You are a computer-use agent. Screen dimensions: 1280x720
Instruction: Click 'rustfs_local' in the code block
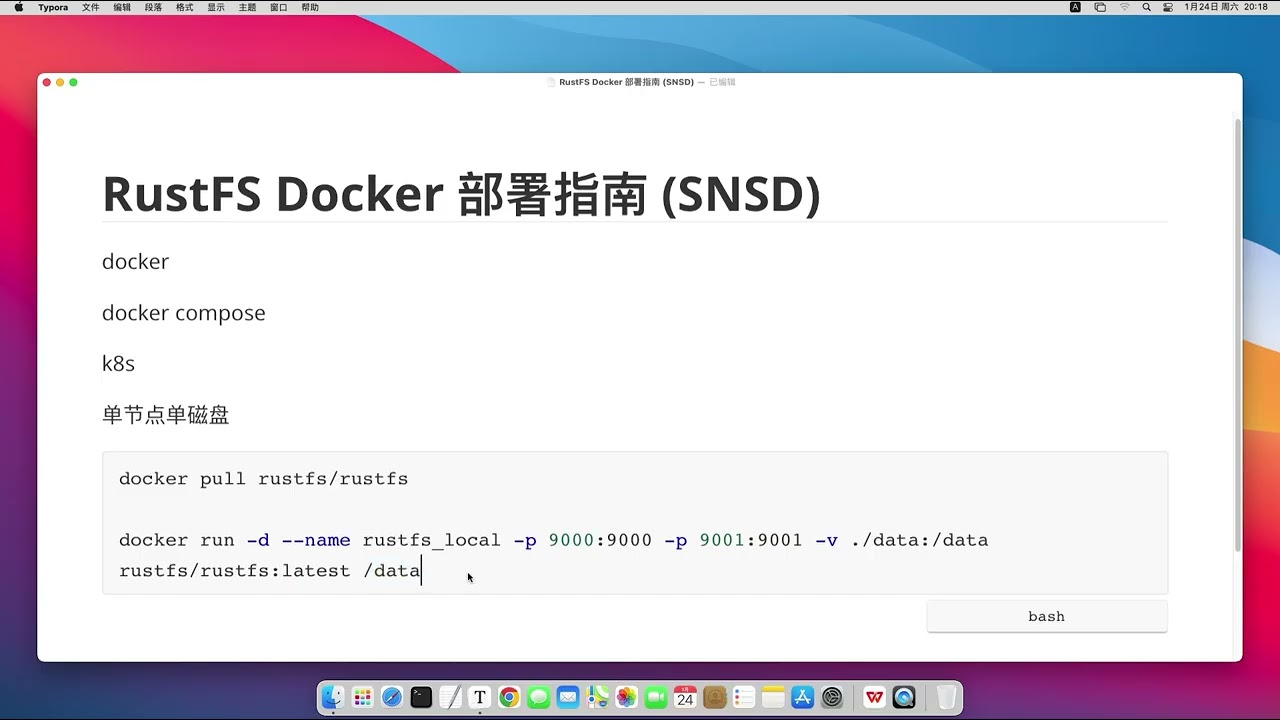(x=431, y=540)
